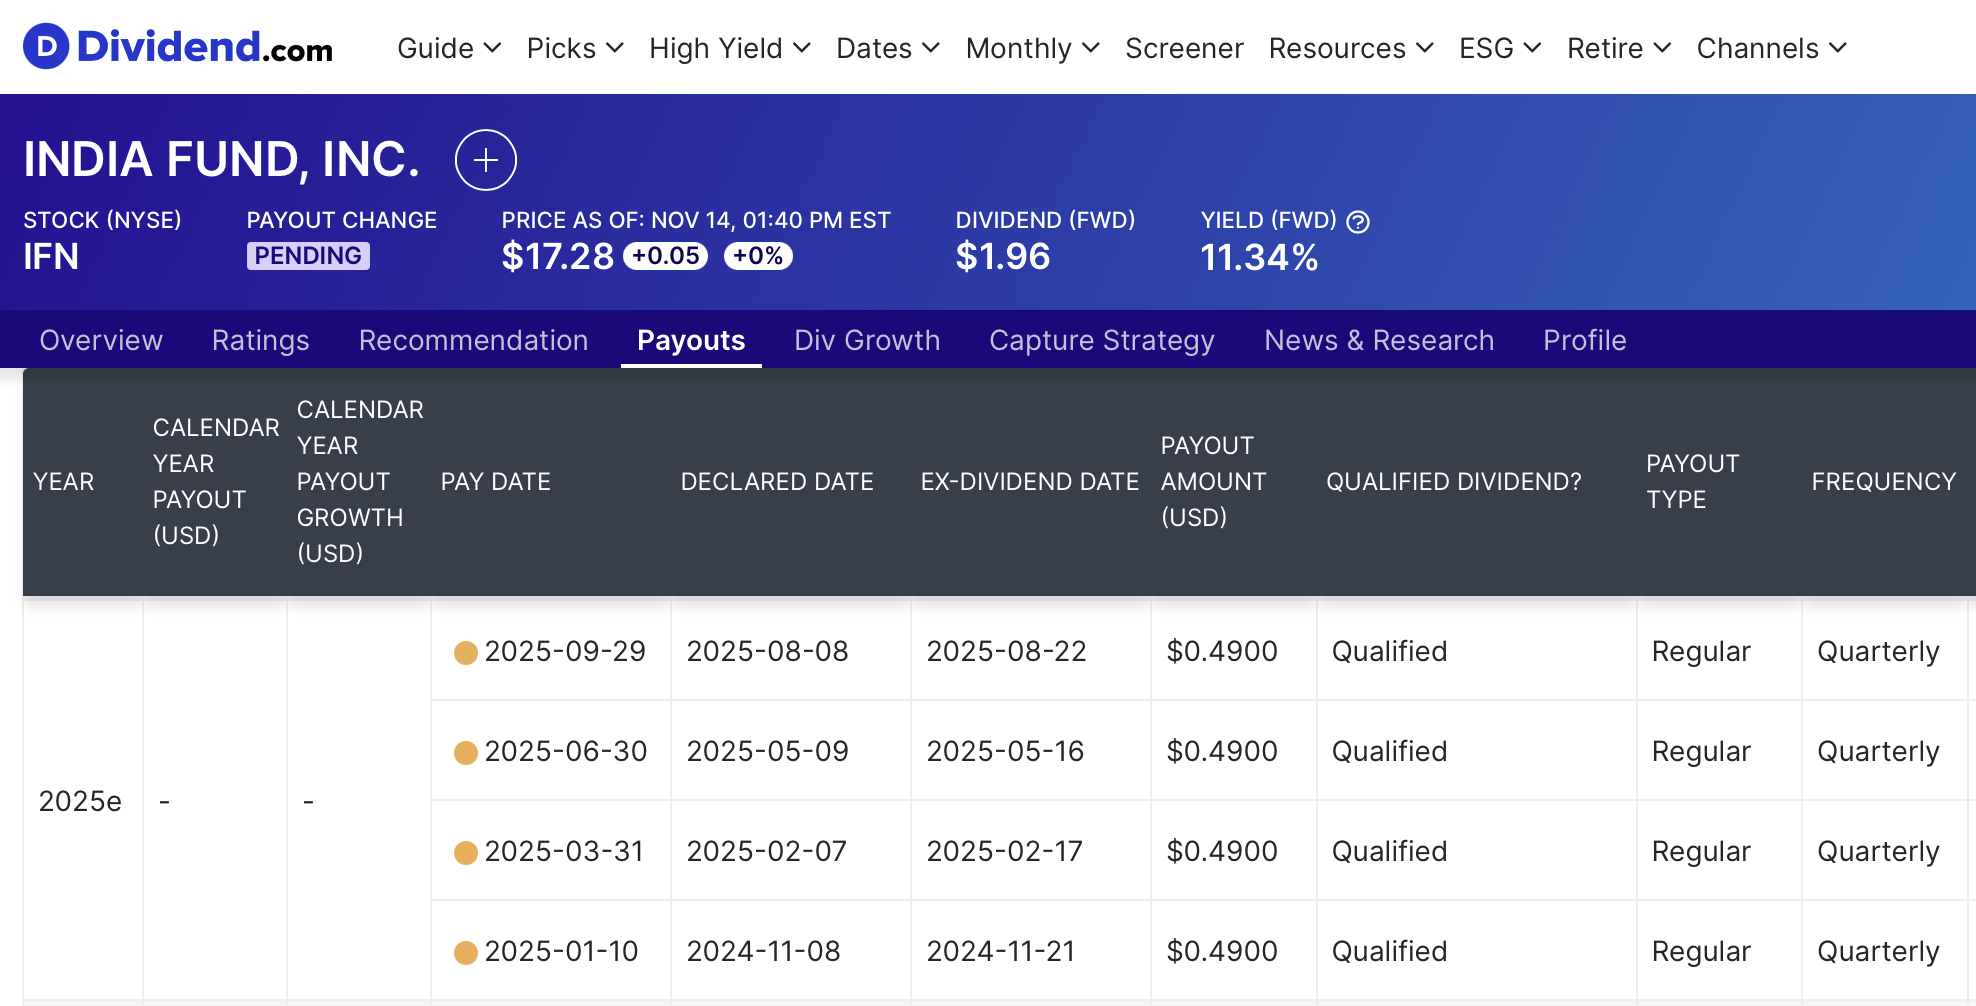The height and width of the screenshot is (1006, 1976).
Task: Click orange dot beside 2025-01-10 pay date
Action: pyautogui.click(x=465, y=953)
